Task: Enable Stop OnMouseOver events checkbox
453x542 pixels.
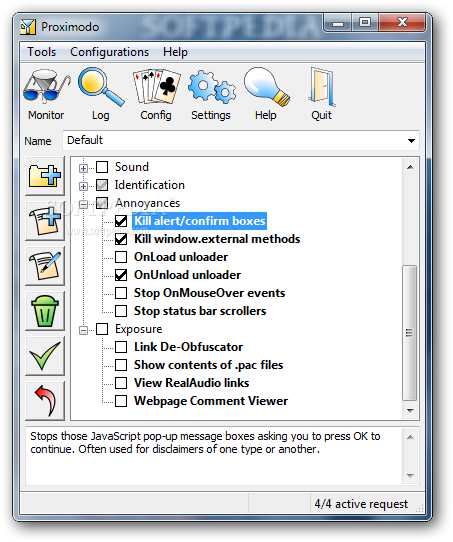Action: tap(121, 293)
